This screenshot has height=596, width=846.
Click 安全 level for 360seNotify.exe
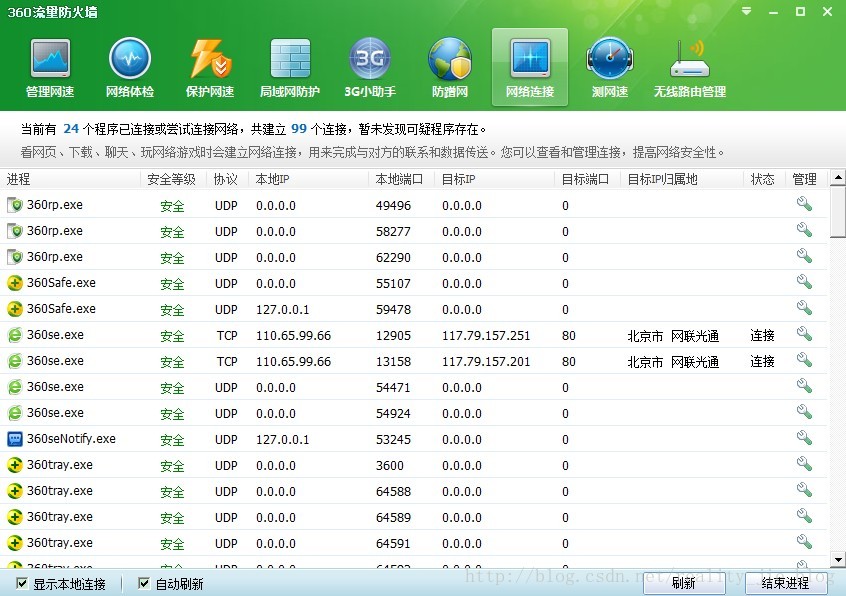point(172,440)
